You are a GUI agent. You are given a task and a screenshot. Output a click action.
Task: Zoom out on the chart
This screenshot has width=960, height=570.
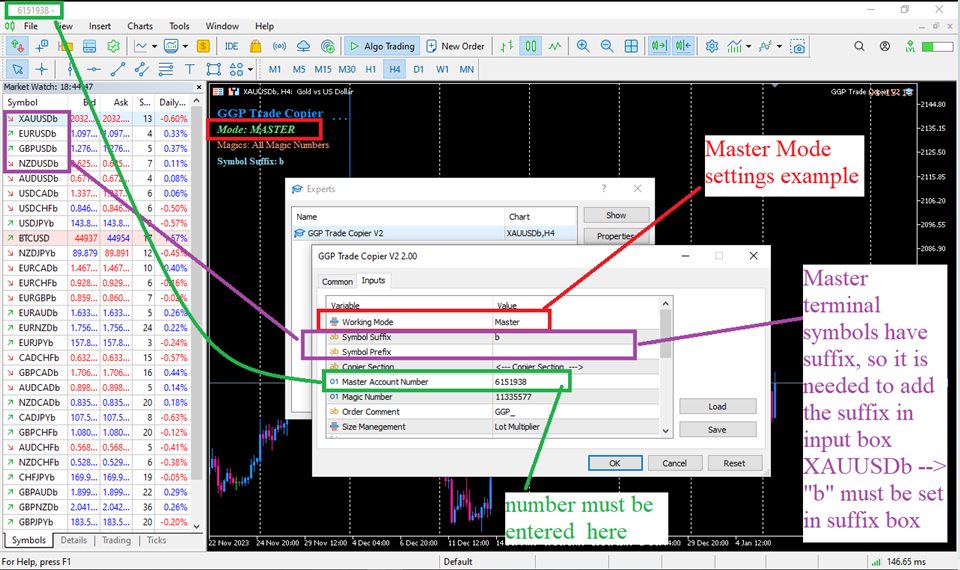pos(607,46)
